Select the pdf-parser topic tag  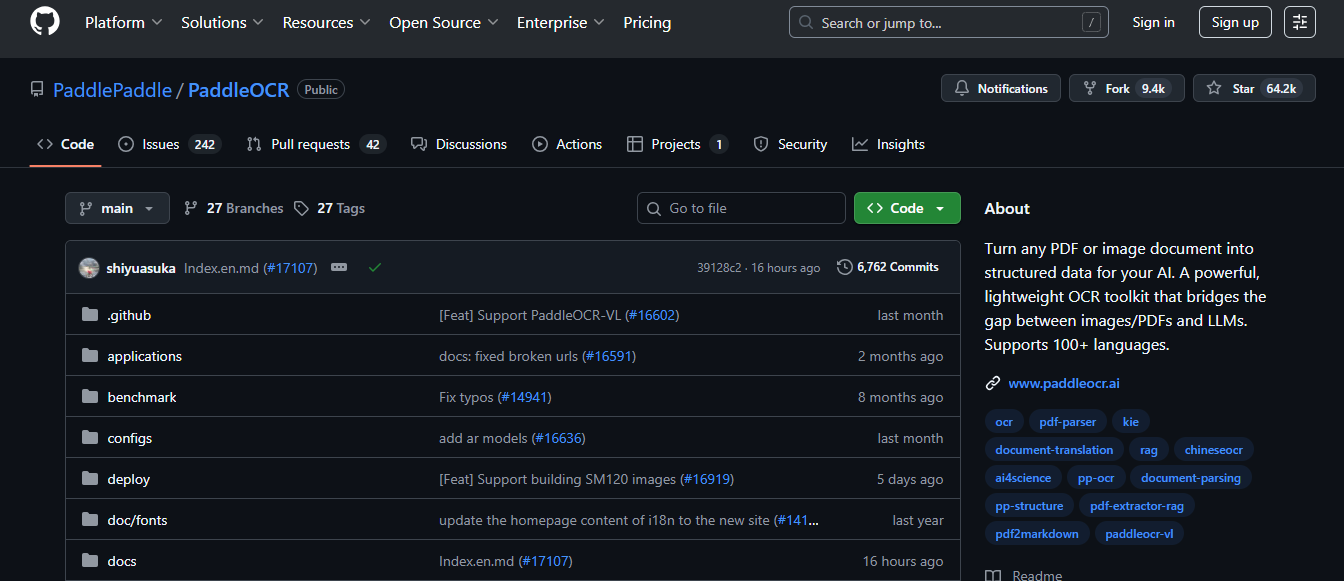pos(1068,422)
